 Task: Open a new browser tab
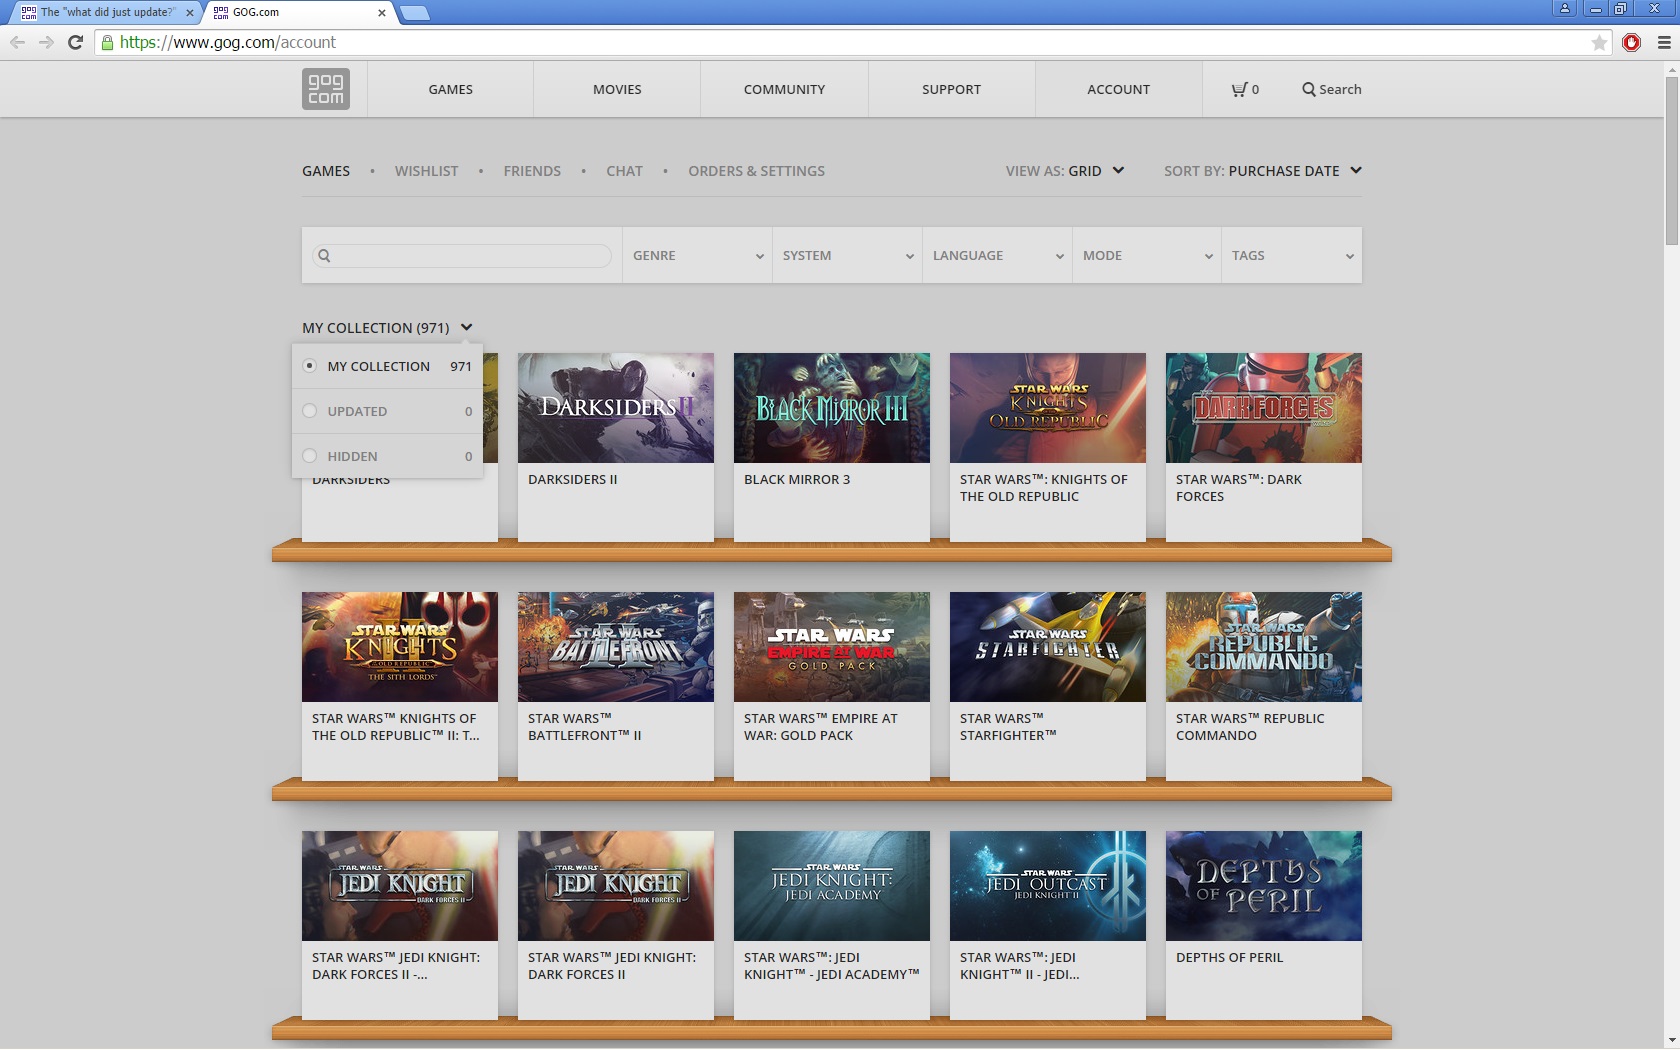pyautogui.click(x=414, y=13)
